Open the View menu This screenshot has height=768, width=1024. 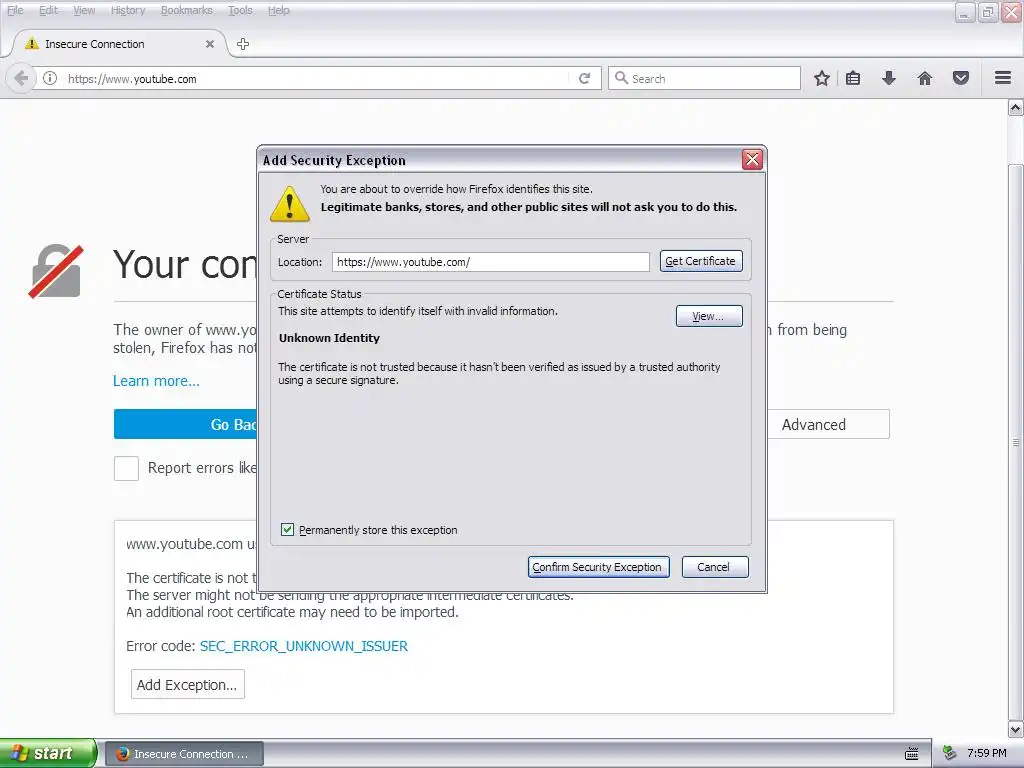tap(84, 10)
